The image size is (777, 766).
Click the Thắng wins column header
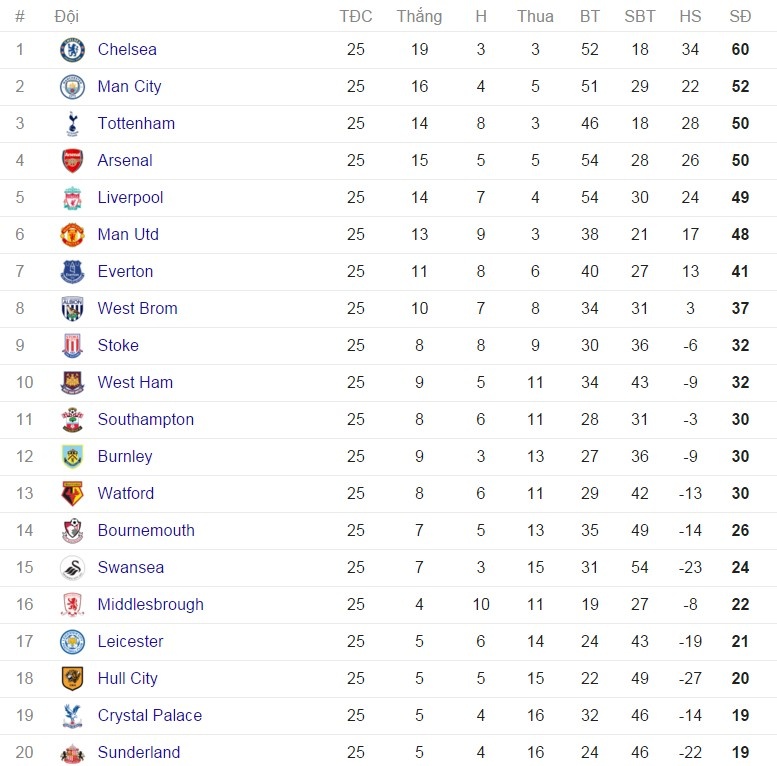tap(419, 16)
